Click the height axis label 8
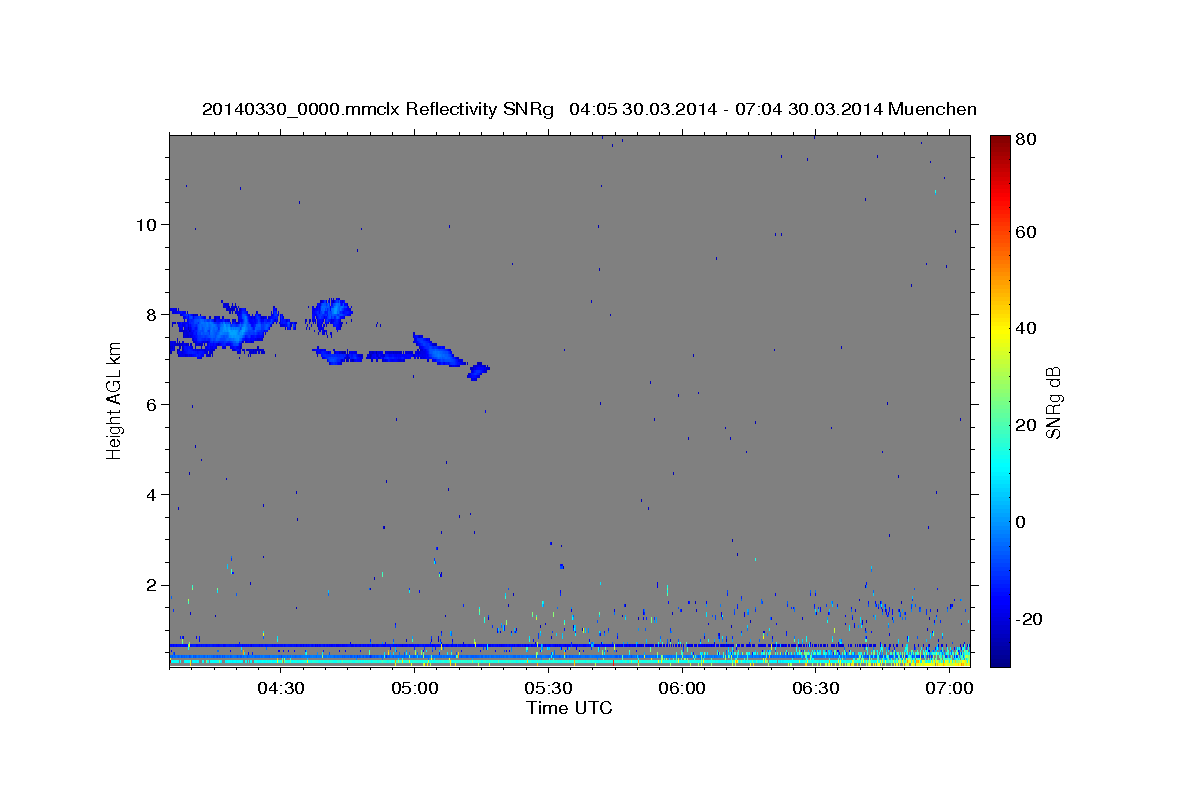The height and width of the screenshot is (800, 1200). pos(152,314)
